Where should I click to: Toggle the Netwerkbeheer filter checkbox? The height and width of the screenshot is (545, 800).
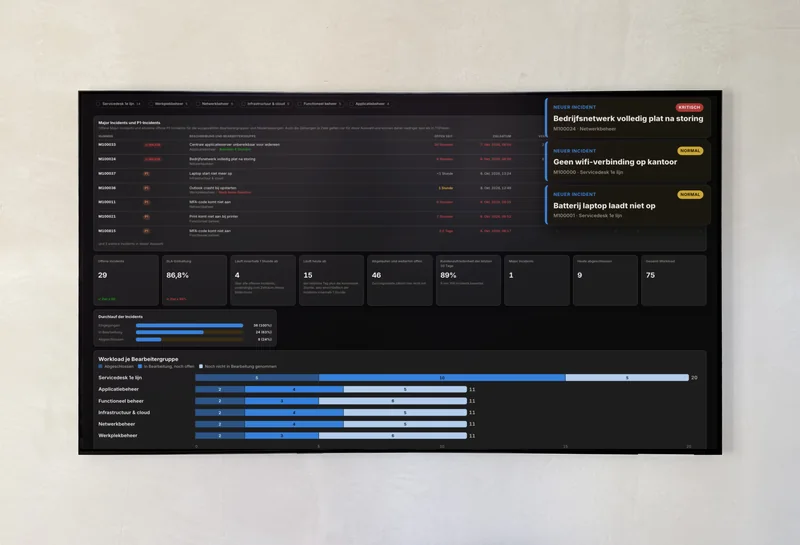point(198,104)
